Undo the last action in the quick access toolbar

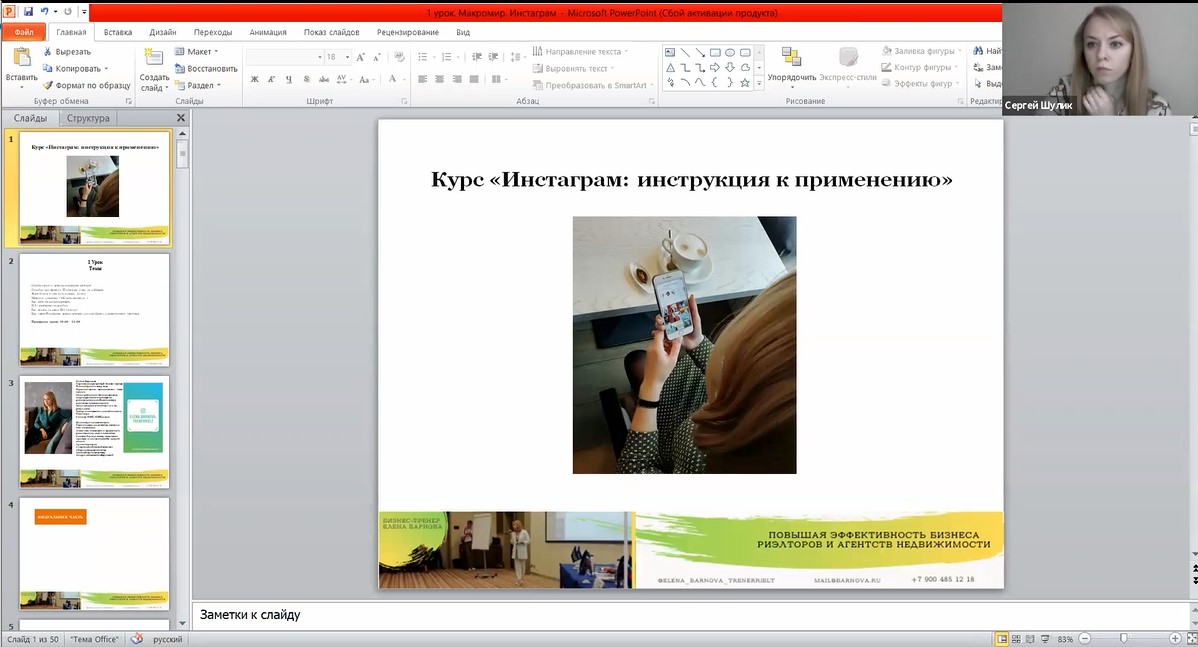coord(45,11)
